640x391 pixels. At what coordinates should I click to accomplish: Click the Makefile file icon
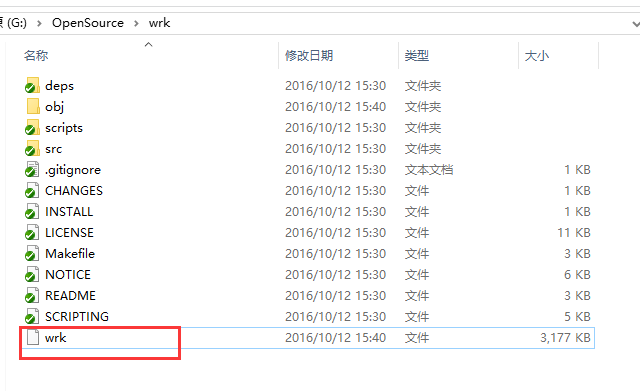pos(32,253)
